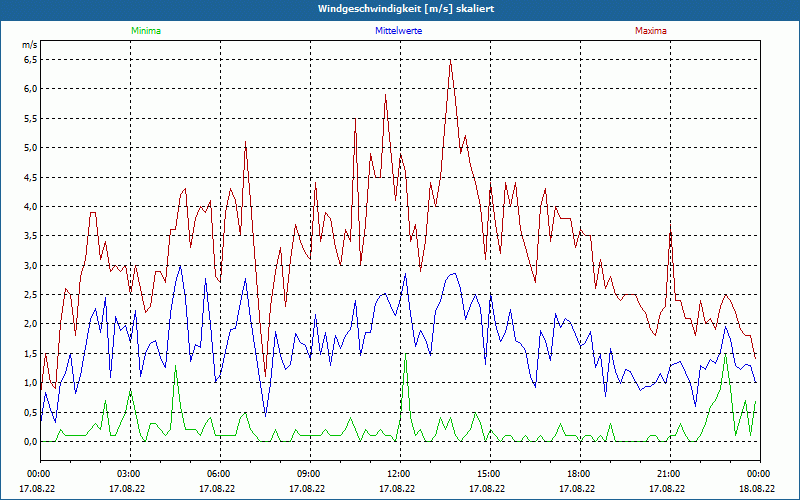Screen dimensions: 800x500
Task: Click the 15:00 time axis label
Action: [490, 474]
